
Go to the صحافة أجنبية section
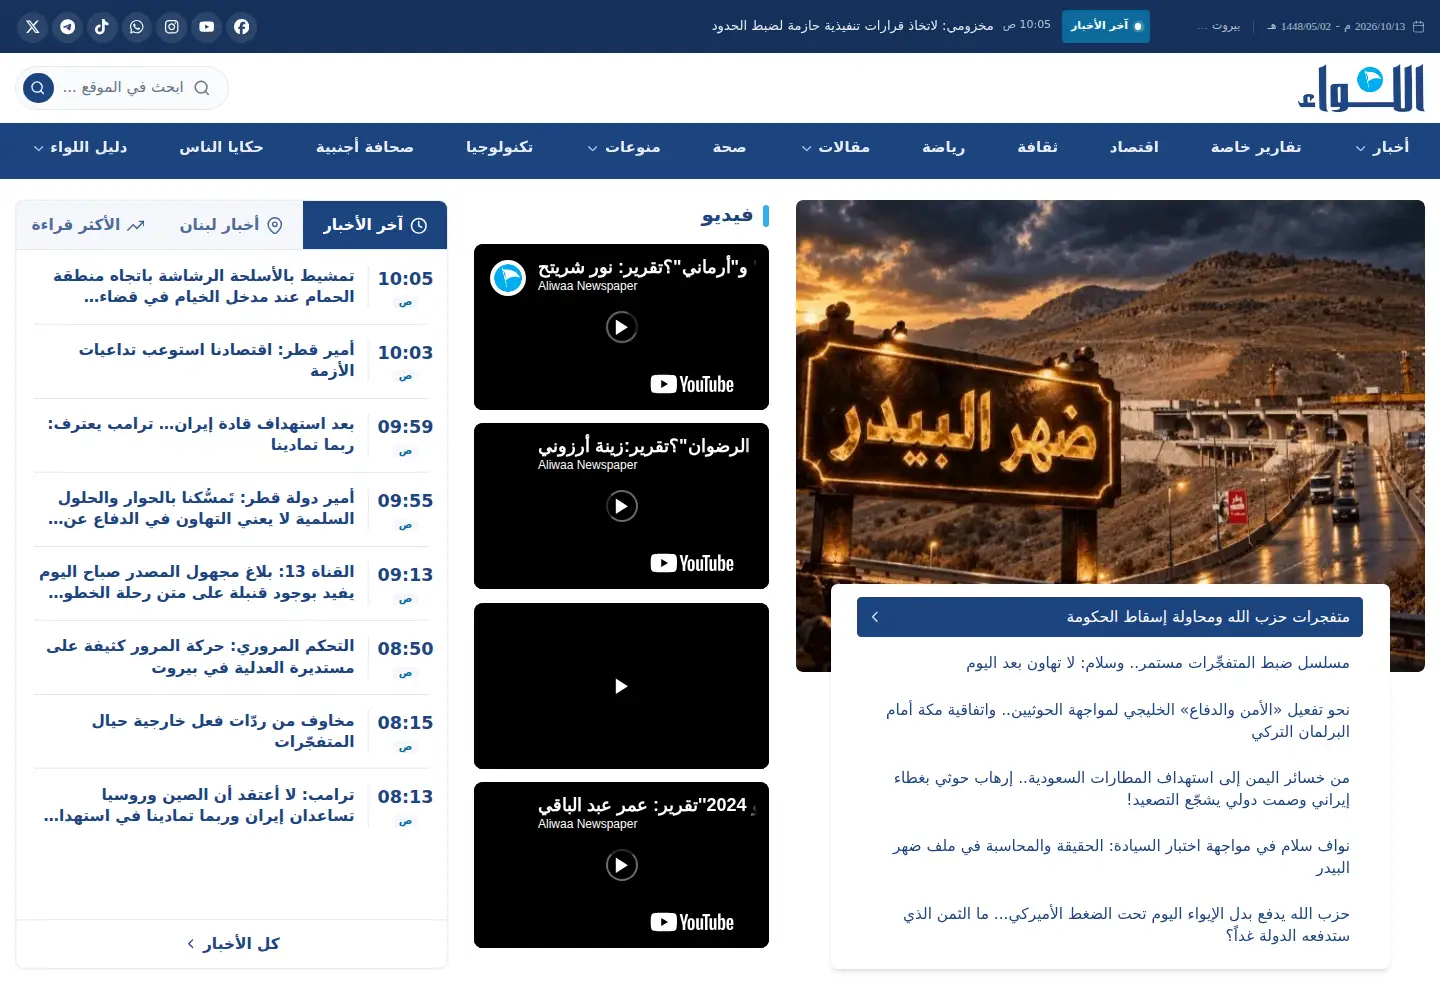click(365, 148)
